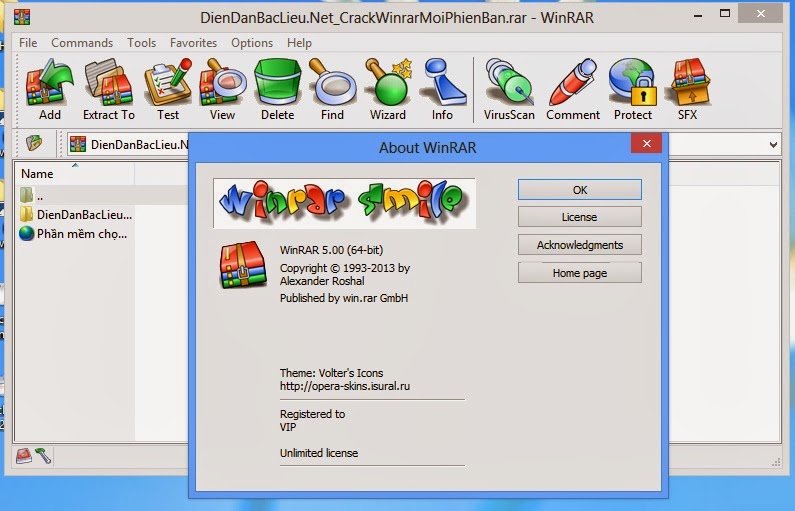Click the WinRAR Smile banner image

click(x=344, y=203)
